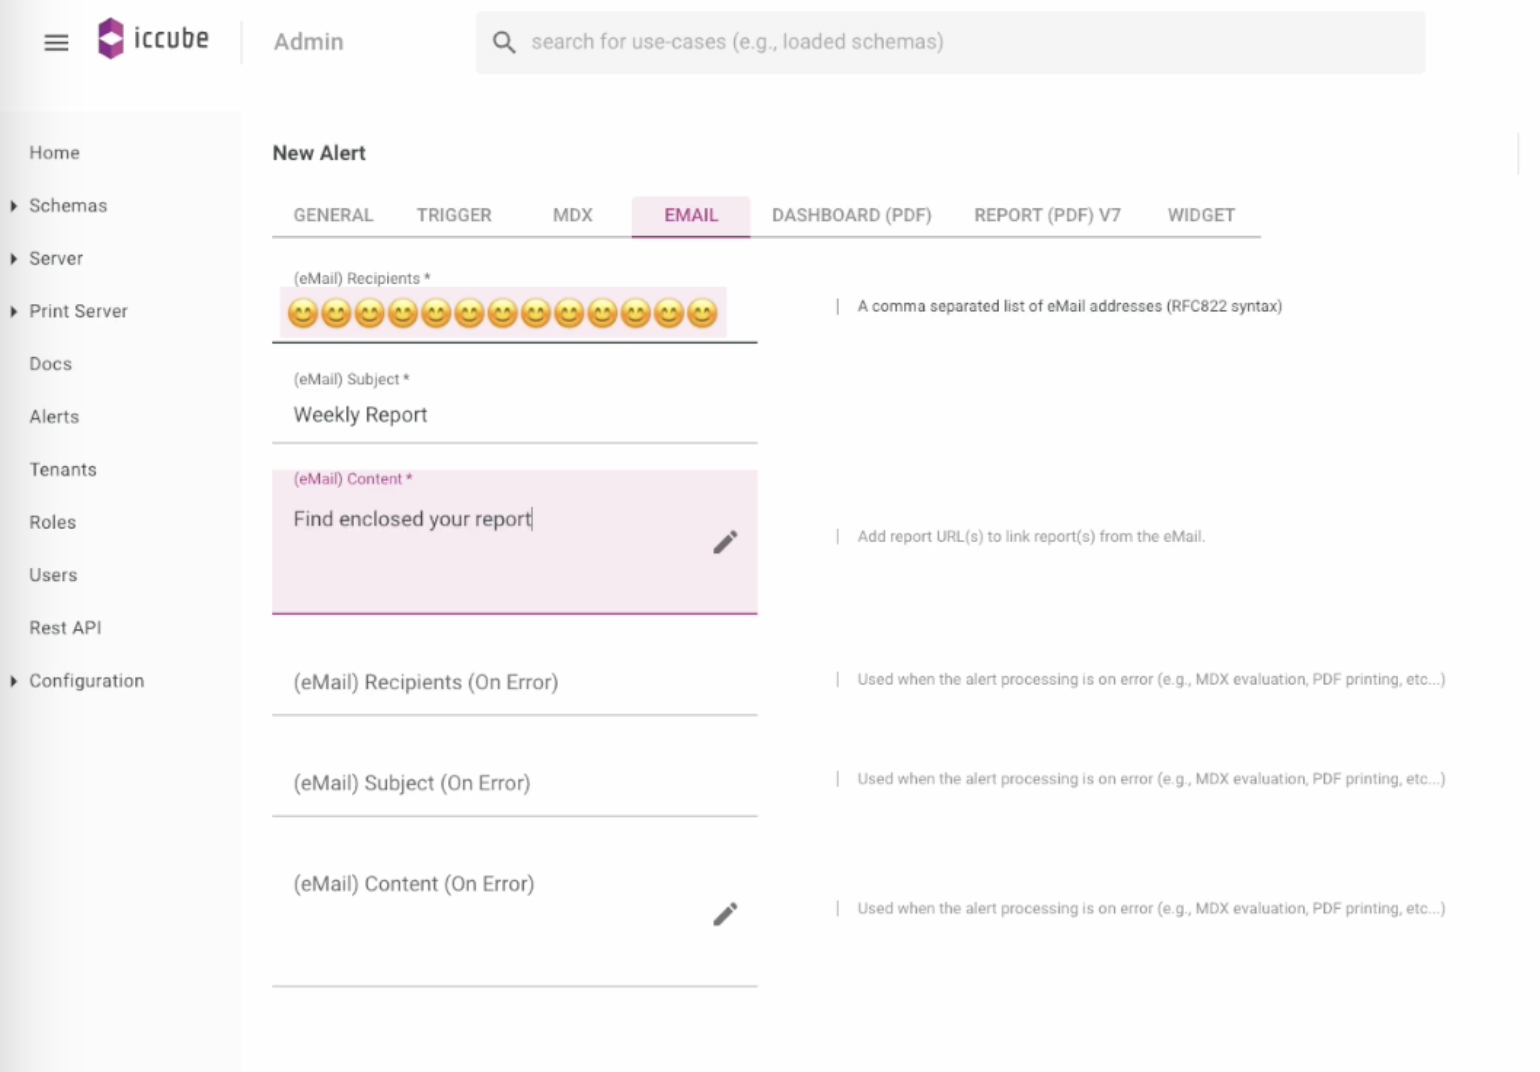The image size is (1540, 1072).
Task: Open Users in the sidebar
Action: tap(53, 576)
